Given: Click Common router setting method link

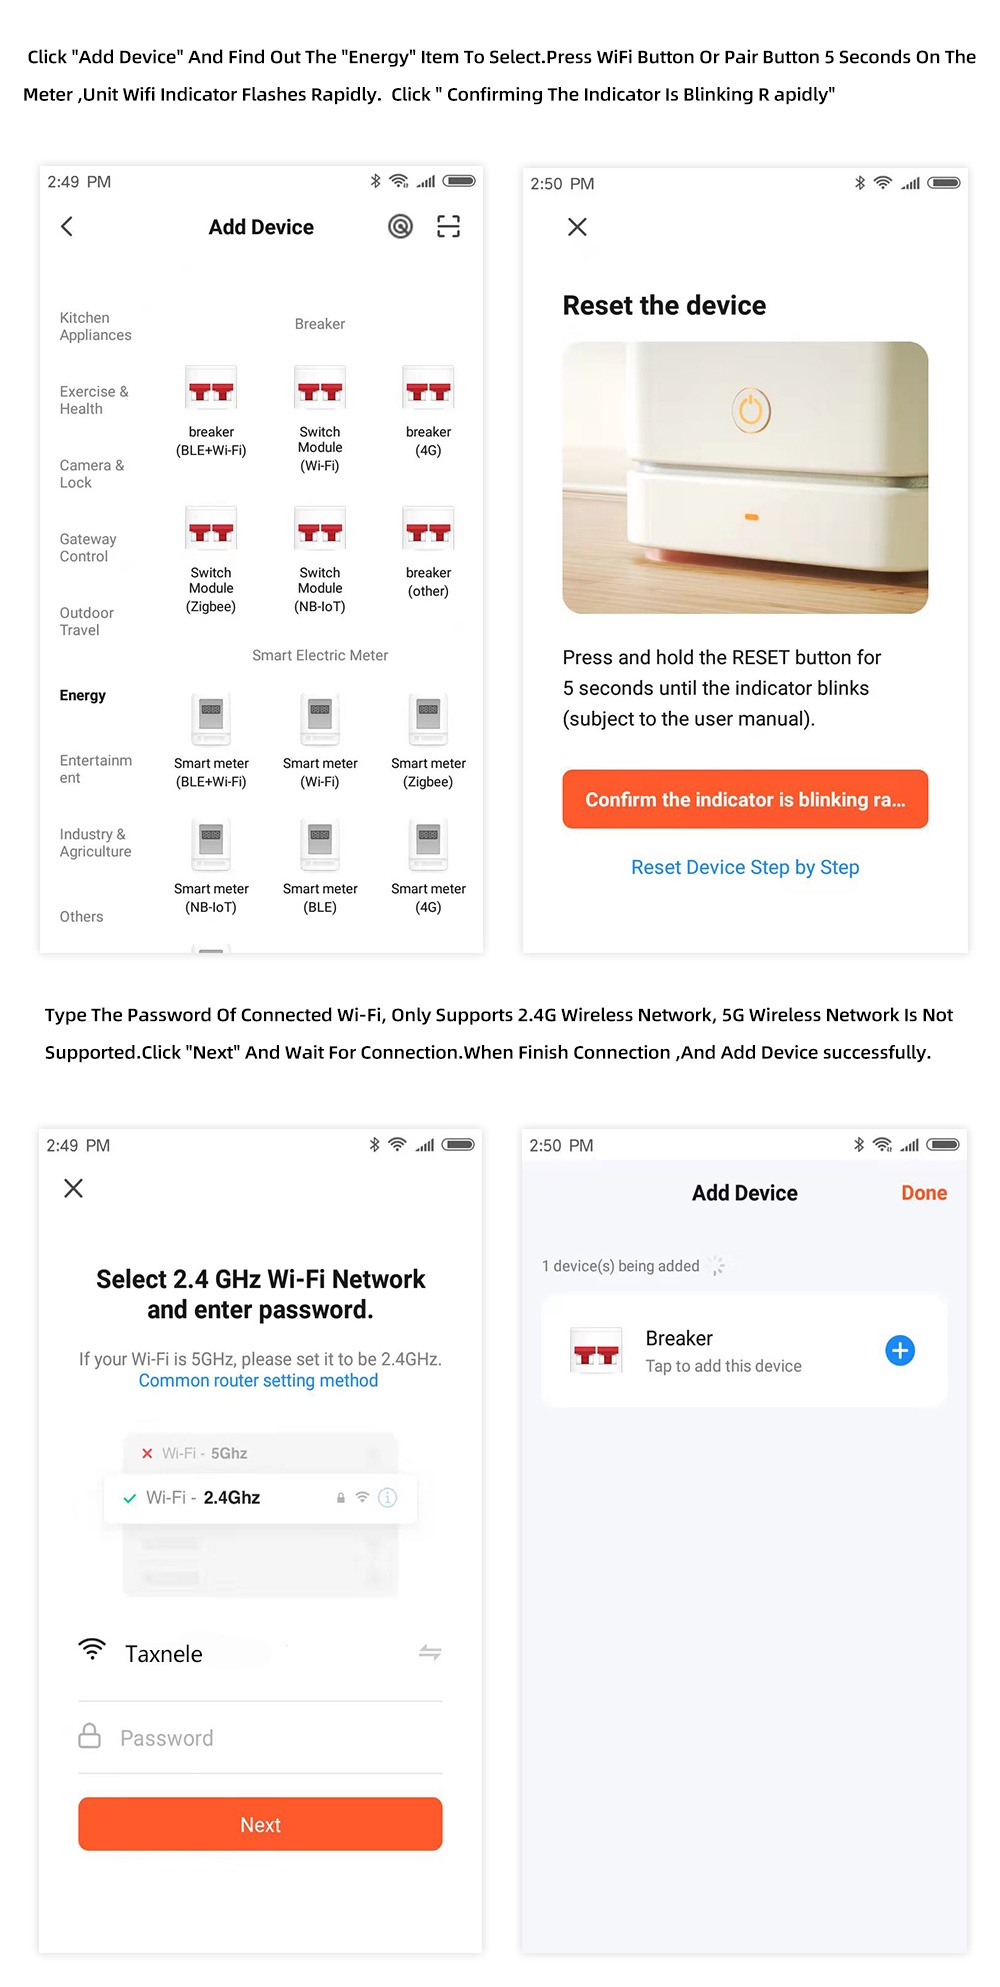Looking at the screenshot, I should (x=258, y=1380).
